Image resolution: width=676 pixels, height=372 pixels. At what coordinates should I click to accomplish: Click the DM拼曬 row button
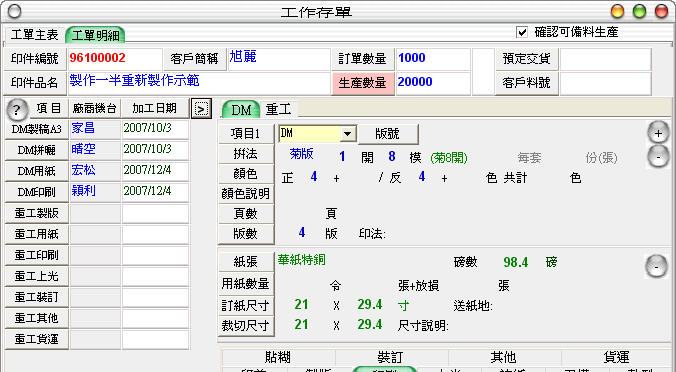pyautogui.click(x=37, y=150)
